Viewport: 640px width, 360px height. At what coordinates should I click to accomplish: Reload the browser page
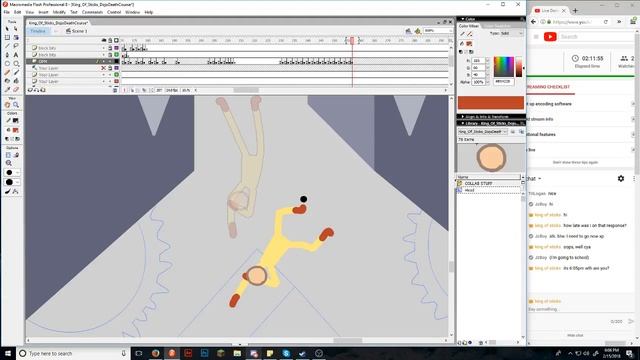[606, 22]
